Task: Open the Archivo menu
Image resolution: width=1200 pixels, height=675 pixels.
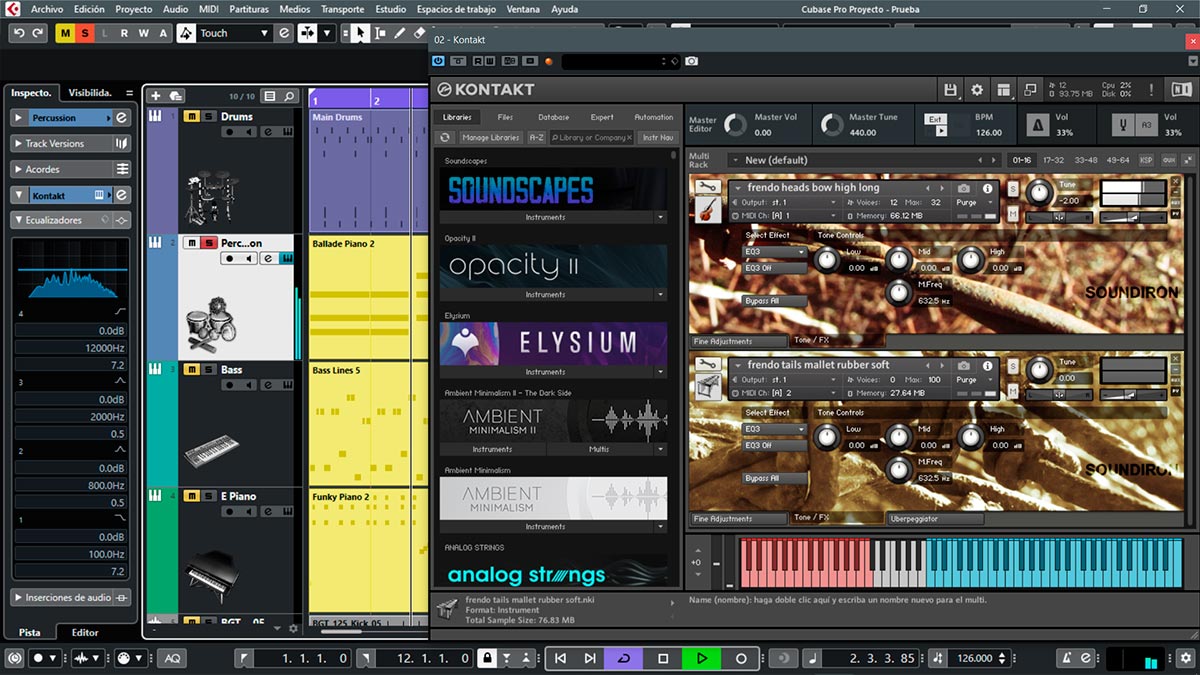Action: coord(47,9)
